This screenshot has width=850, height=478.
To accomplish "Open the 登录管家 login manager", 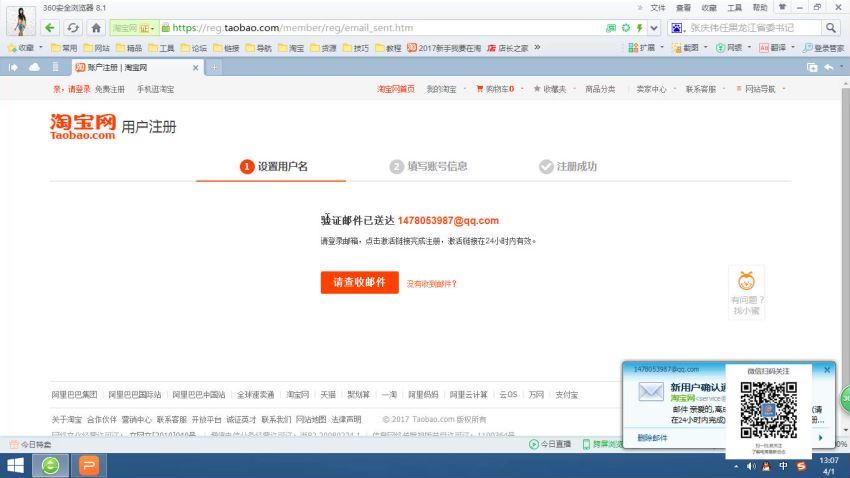I will coord(823,48).
